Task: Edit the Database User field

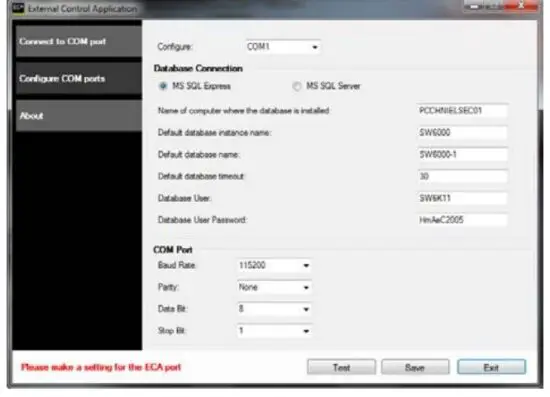Action: pyautogui.click(x=462, y=198)
